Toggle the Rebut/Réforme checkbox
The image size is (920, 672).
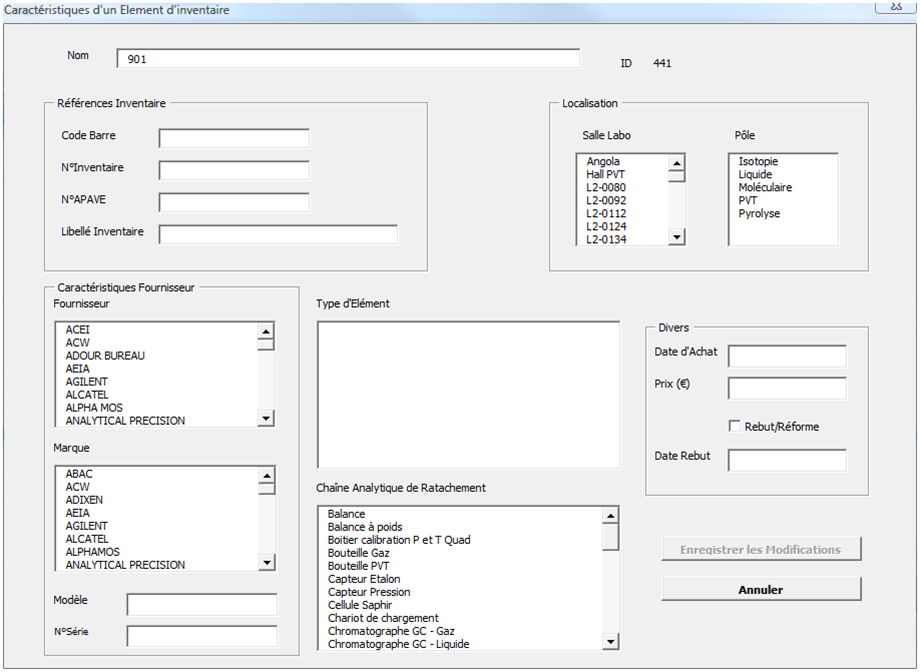(x=735, y=426)
